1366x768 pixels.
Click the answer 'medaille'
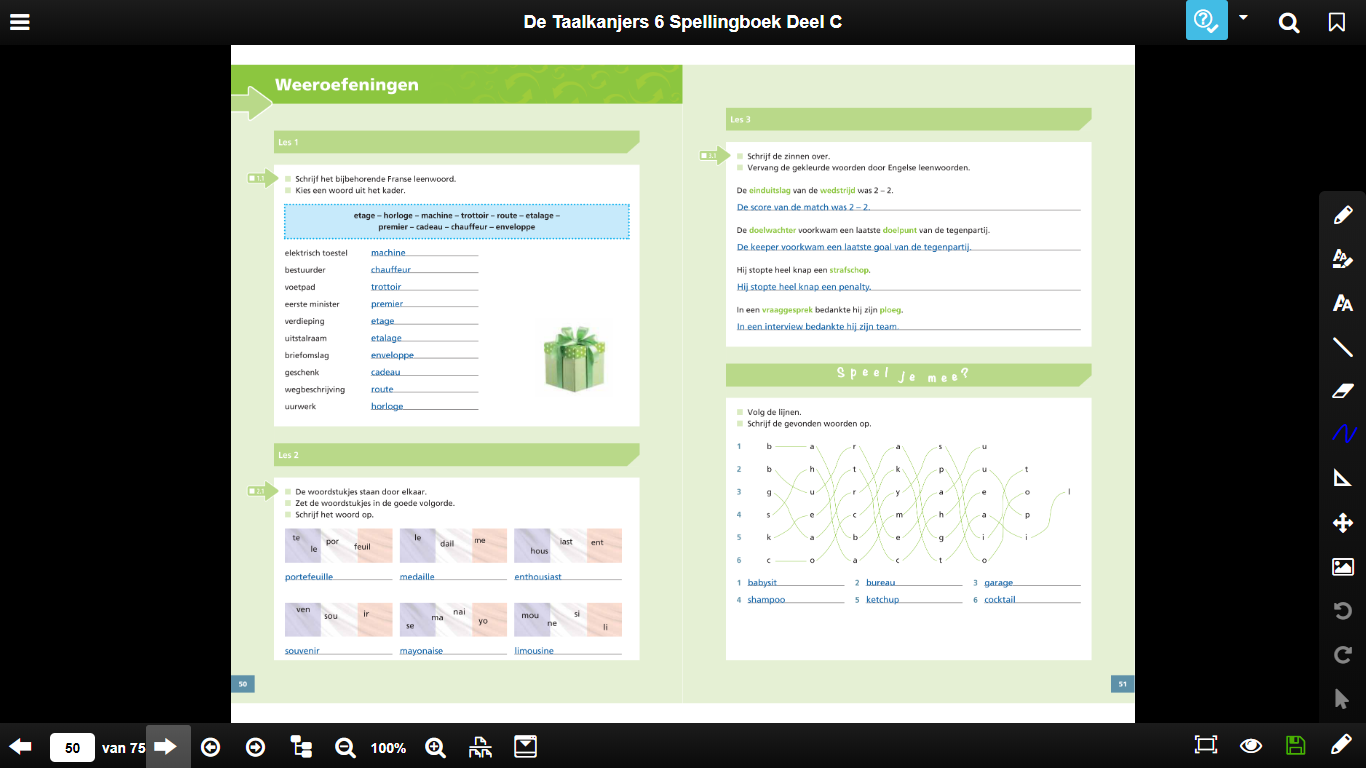click(x=417, y=577)
